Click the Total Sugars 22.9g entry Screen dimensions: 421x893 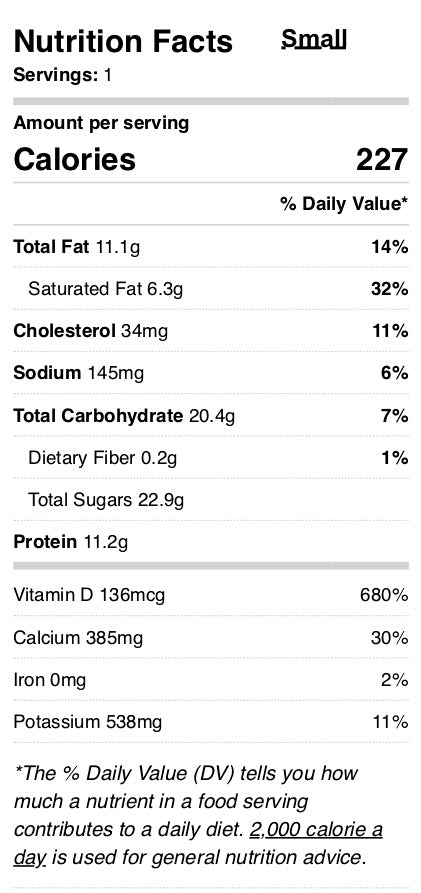106,500
